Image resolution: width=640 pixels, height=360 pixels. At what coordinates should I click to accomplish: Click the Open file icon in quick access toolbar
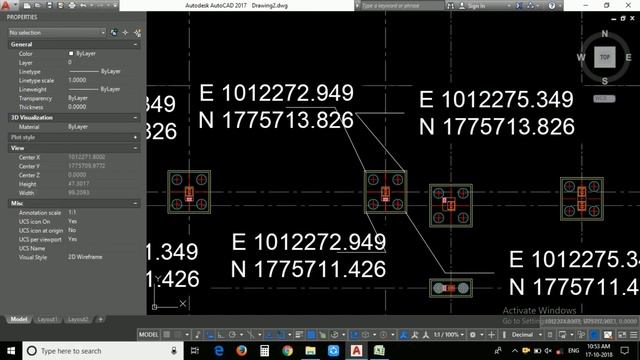click(x=38, y=5)
